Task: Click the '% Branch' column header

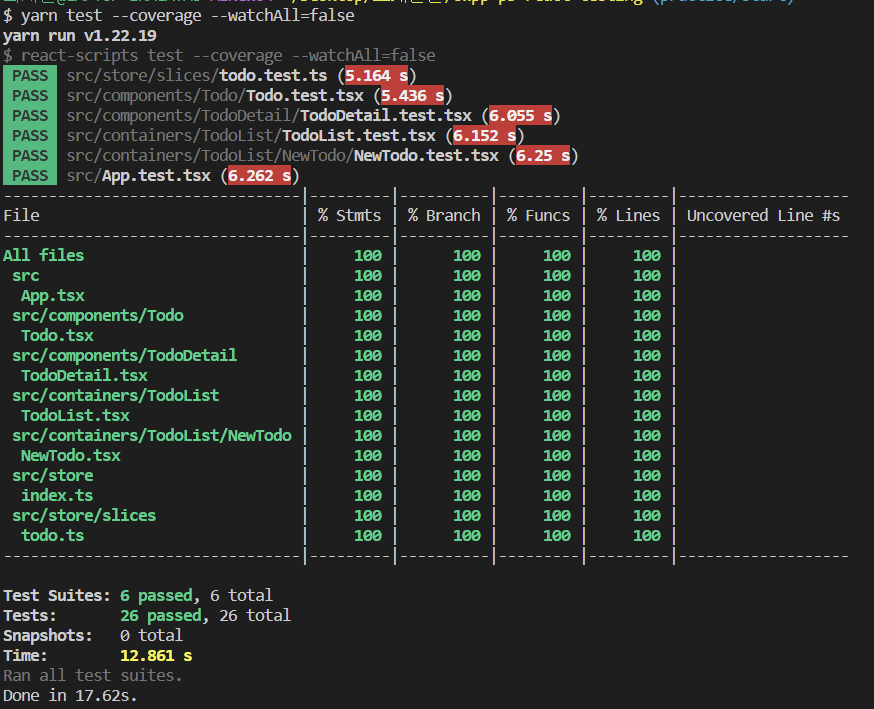Action: click(x=444, y=216)
